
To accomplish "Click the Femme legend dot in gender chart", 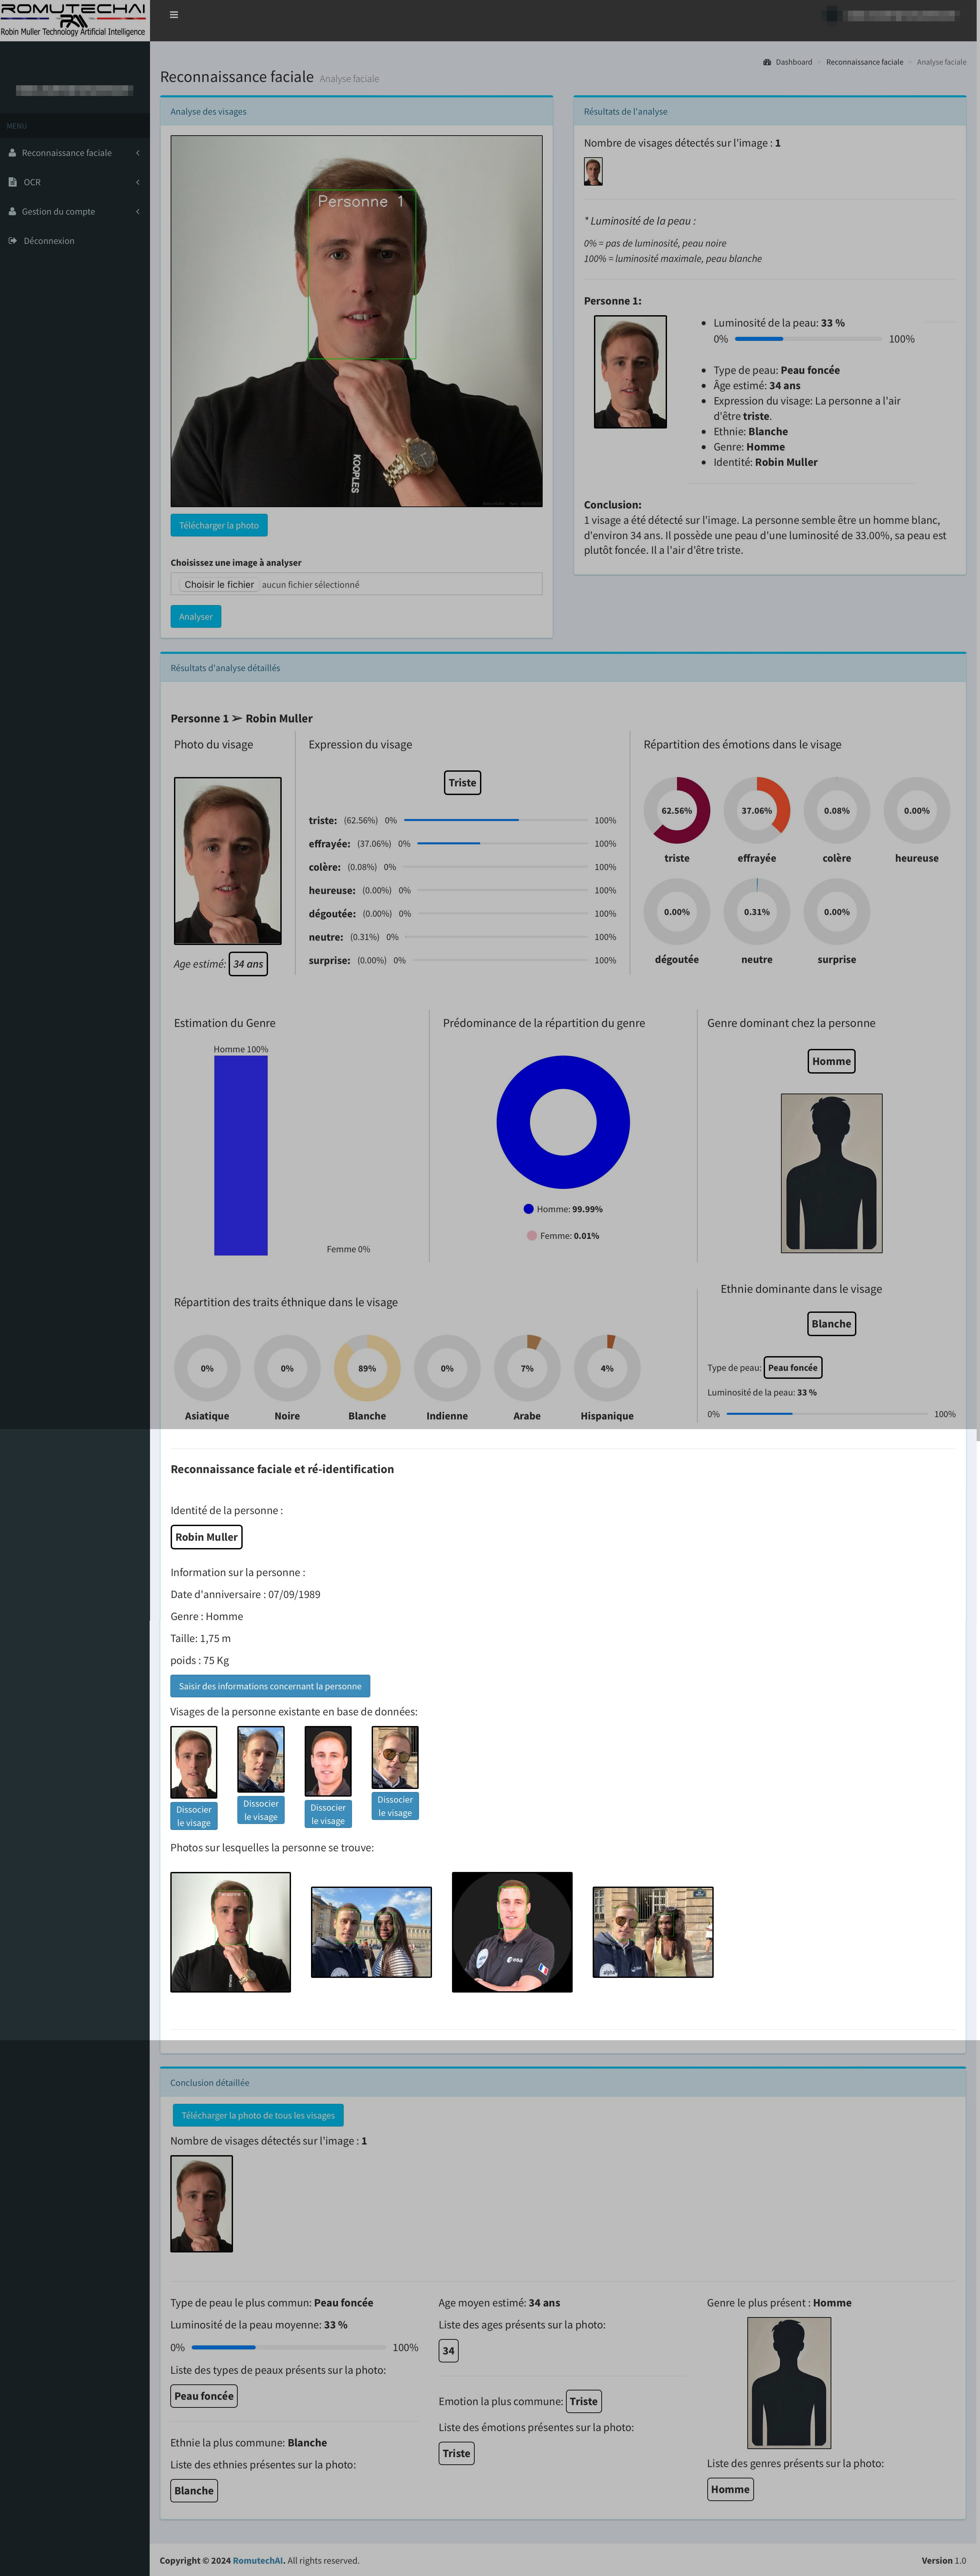I will 532,1236.
